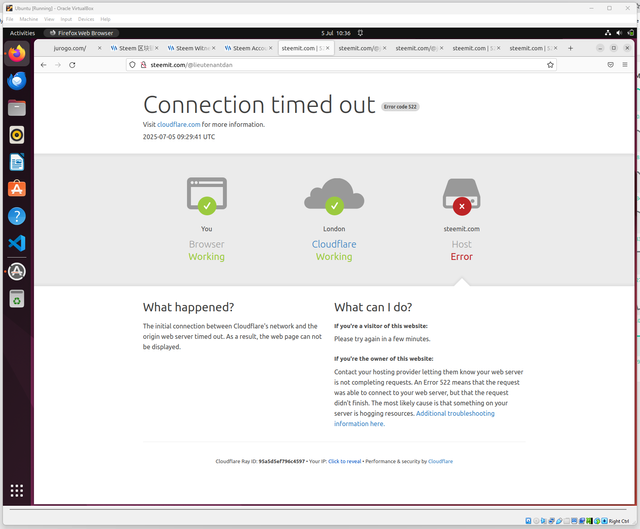Viewport: 640px width, 529px height.
Task: Show Applications grid in the dock
Action: (17, 491)
